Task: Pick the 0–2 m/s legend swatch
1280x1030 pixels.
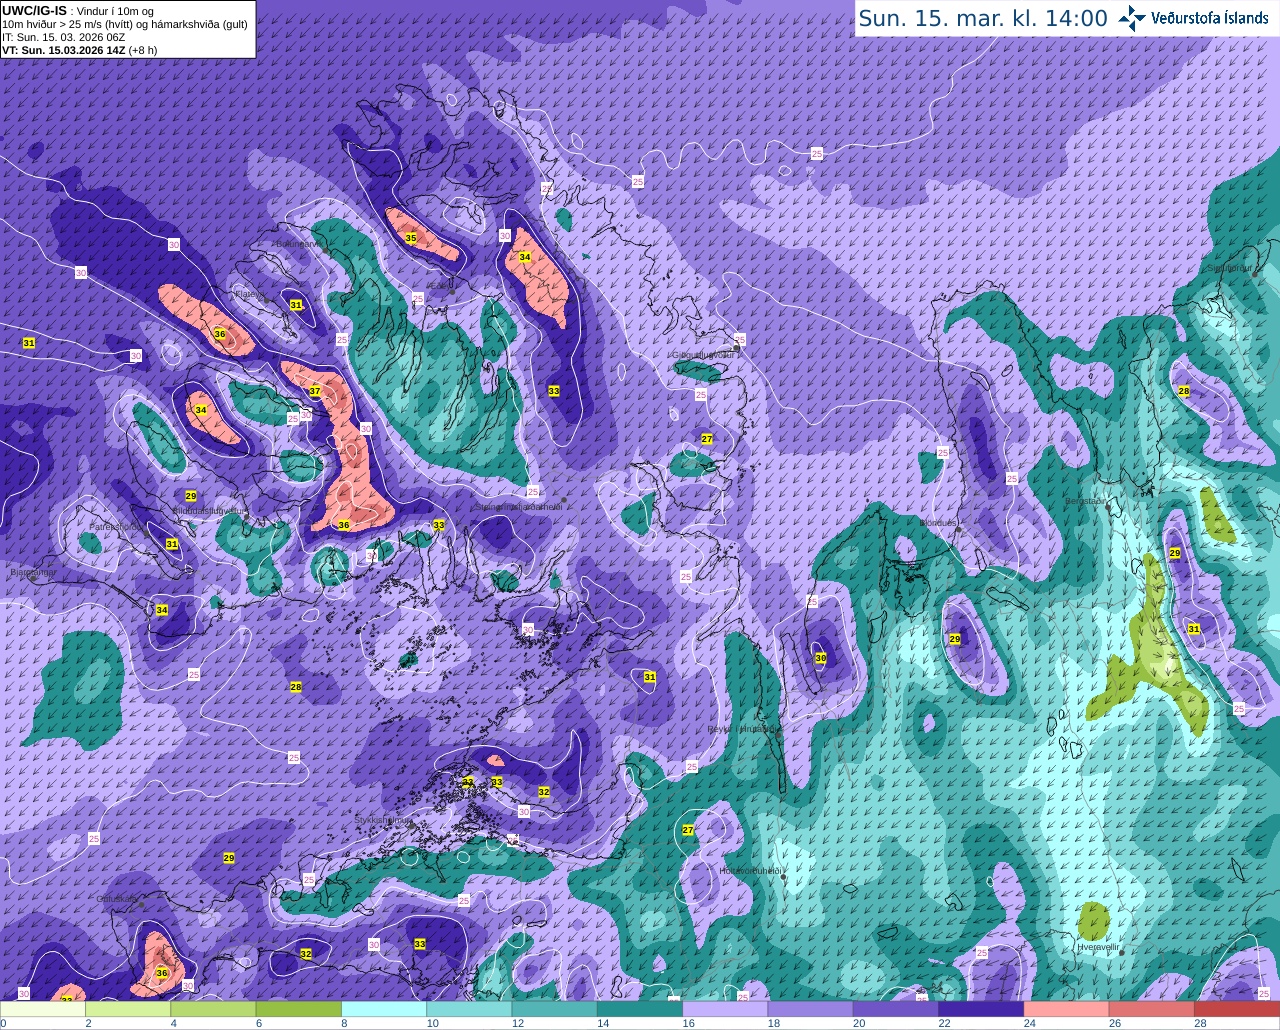Action: coord(43,1009)
